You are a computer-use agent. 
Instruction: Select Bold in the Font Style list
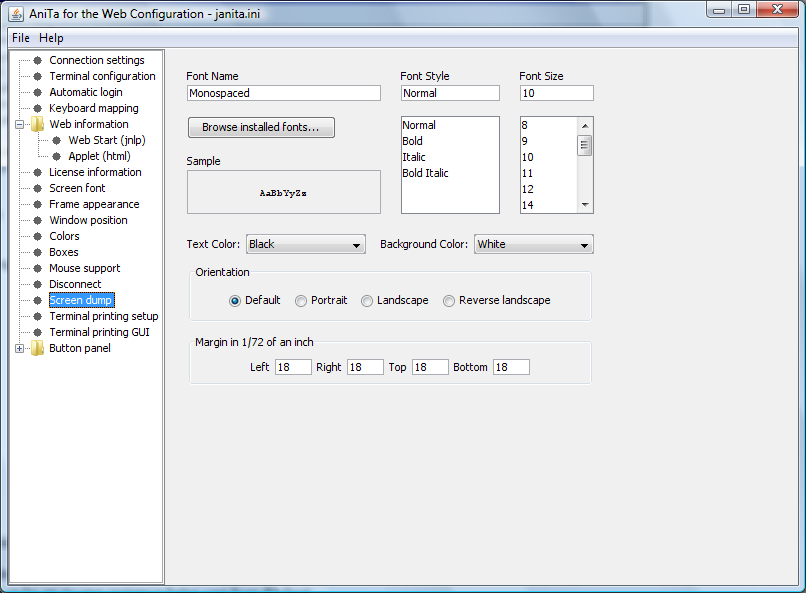412,141
